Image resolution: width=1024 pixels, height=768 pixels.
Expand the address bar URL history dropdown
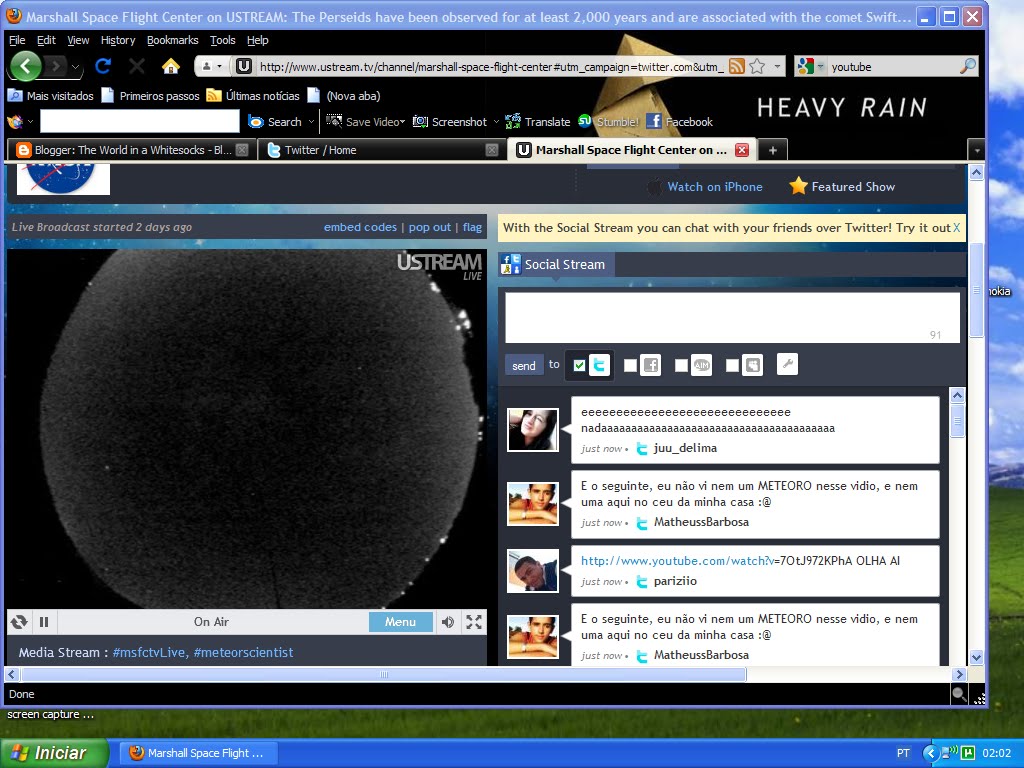(x=777, y=66)
